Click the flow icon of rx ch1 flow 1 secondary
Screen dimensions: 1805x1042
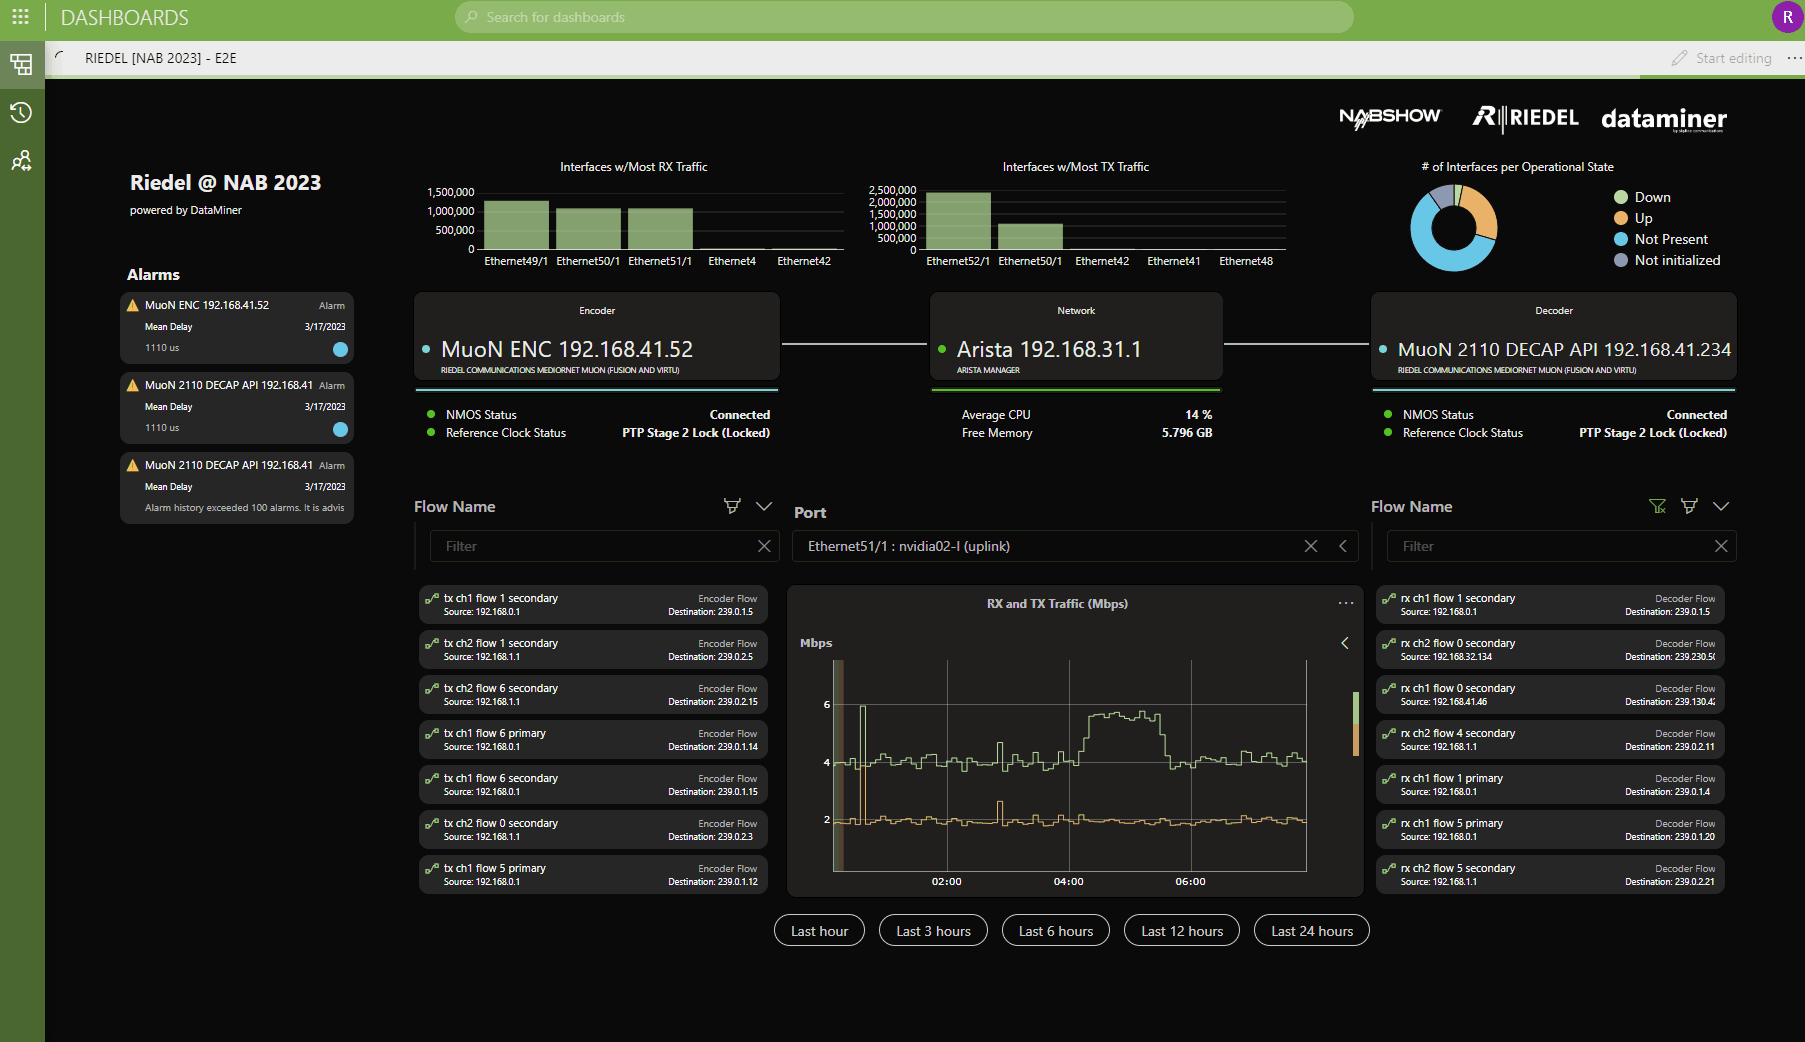pyautogui.click(x=1389, y=598)
